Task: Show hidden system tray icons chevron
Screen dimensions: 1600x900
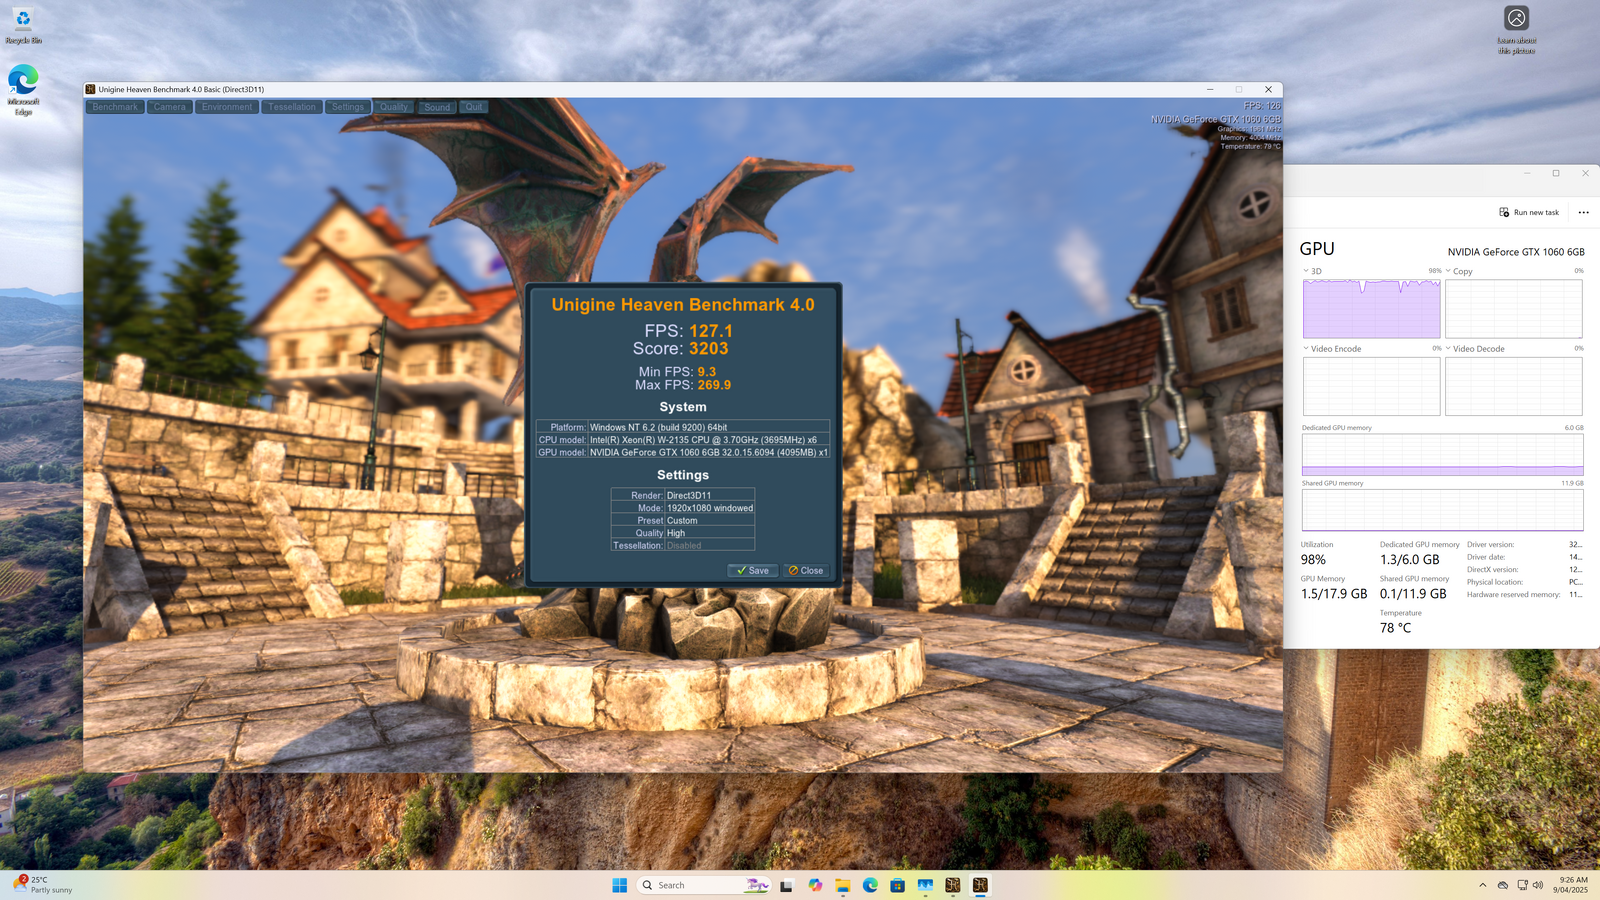Action: [1482, 885]
